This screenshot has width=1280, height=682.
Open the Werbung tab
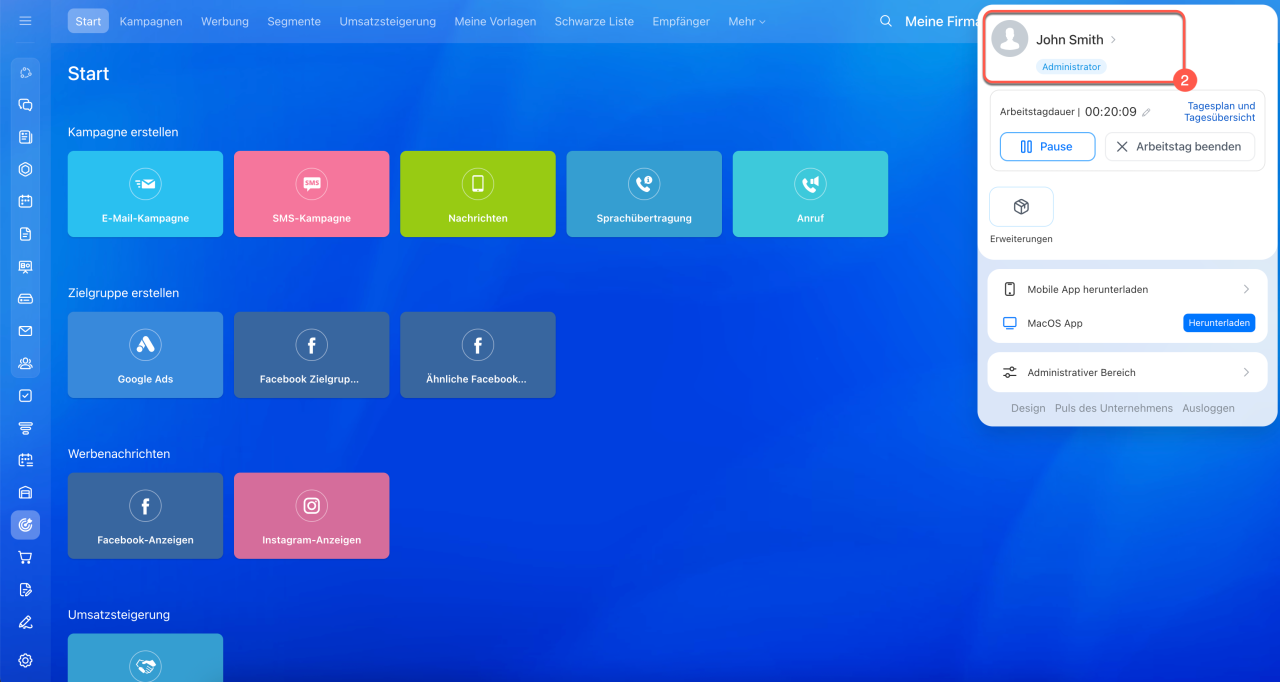coord(225,21)
